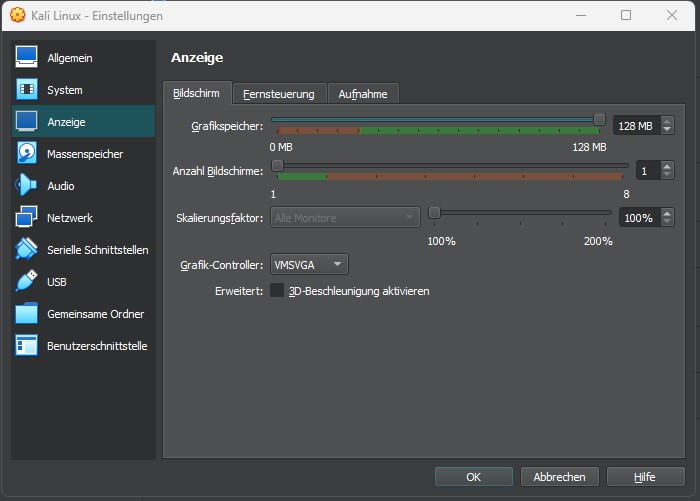Switch to the Aufnahme tab

pyautogui.click(x=363, y=94)
